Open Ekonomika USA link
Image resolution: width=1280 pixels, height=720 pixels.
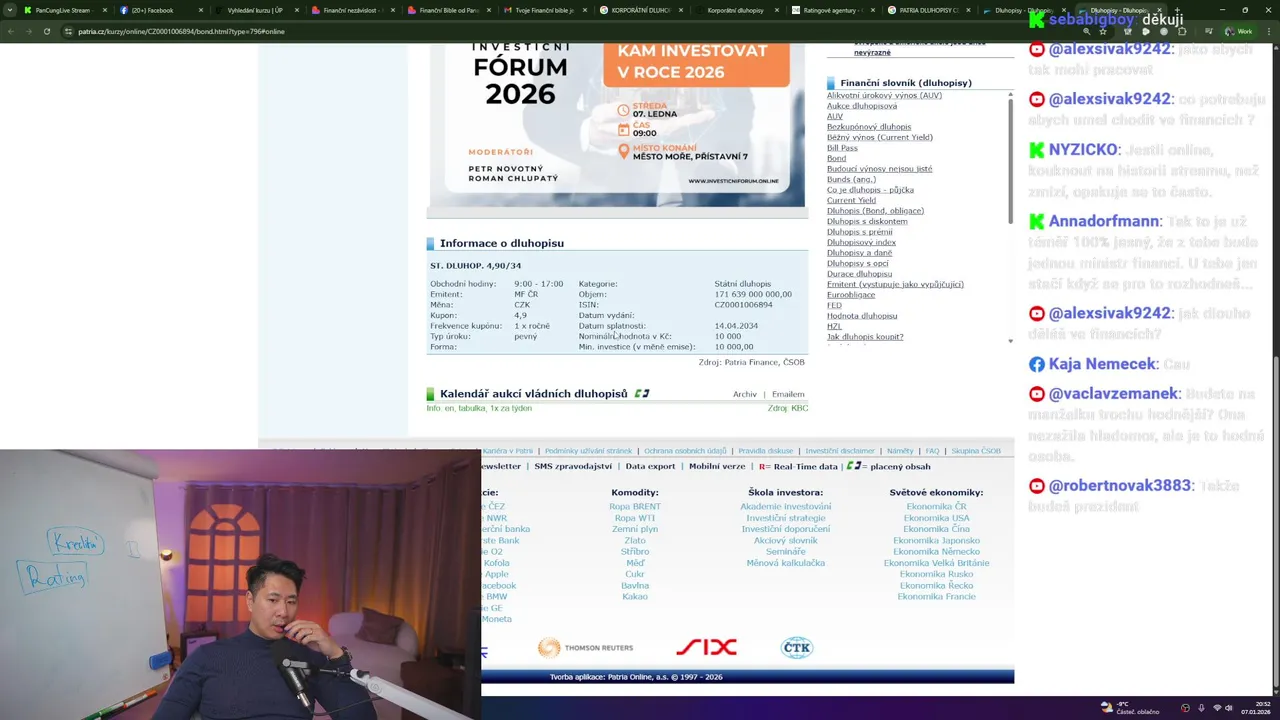tap(936, 518)
